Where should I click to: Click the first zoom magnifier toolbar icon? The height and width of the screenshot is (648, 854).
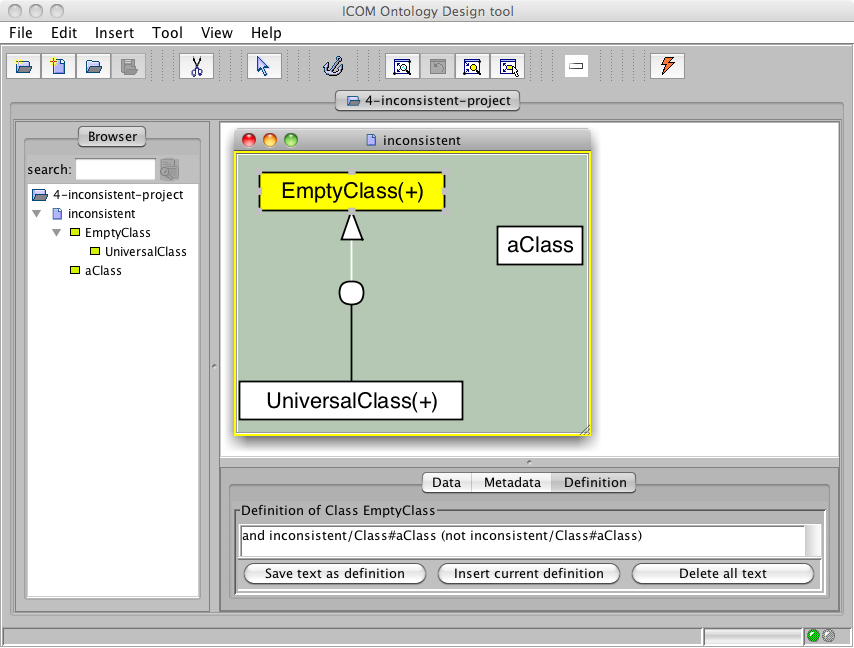(x=402, y=66)
